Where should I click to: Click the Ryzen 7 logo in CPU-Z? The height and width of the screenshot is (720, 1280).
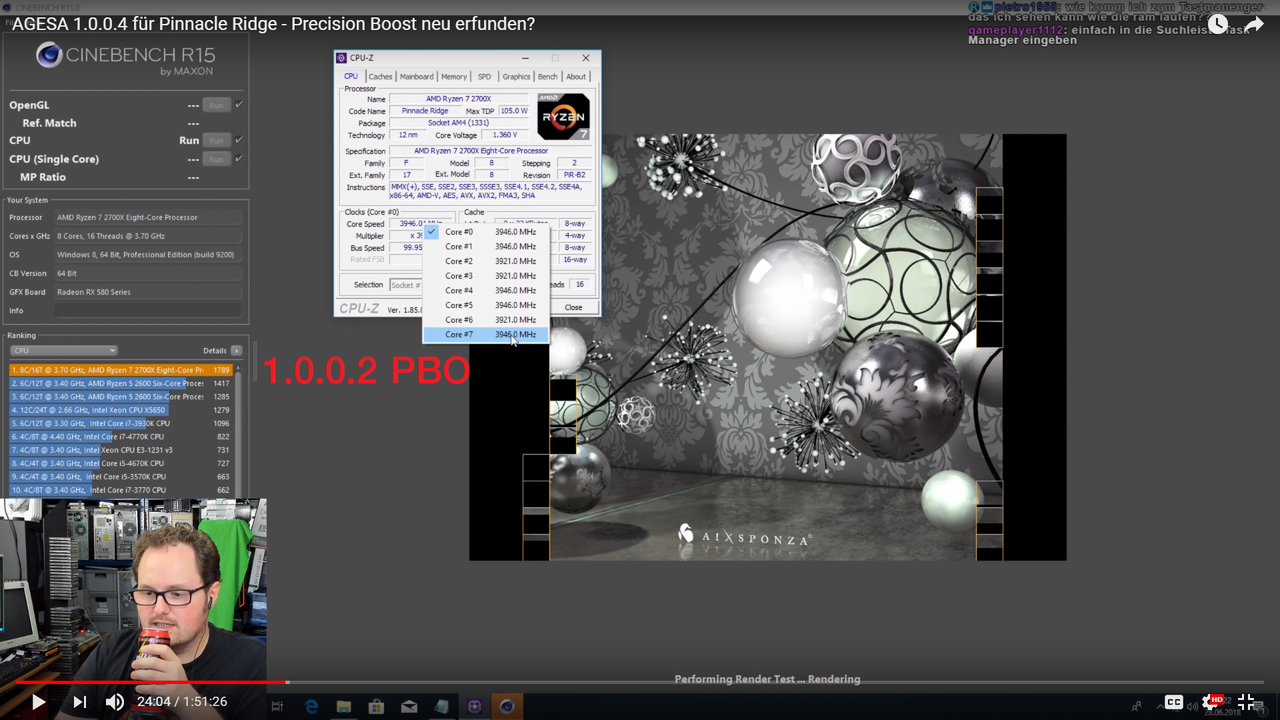(x=563, y=116)
